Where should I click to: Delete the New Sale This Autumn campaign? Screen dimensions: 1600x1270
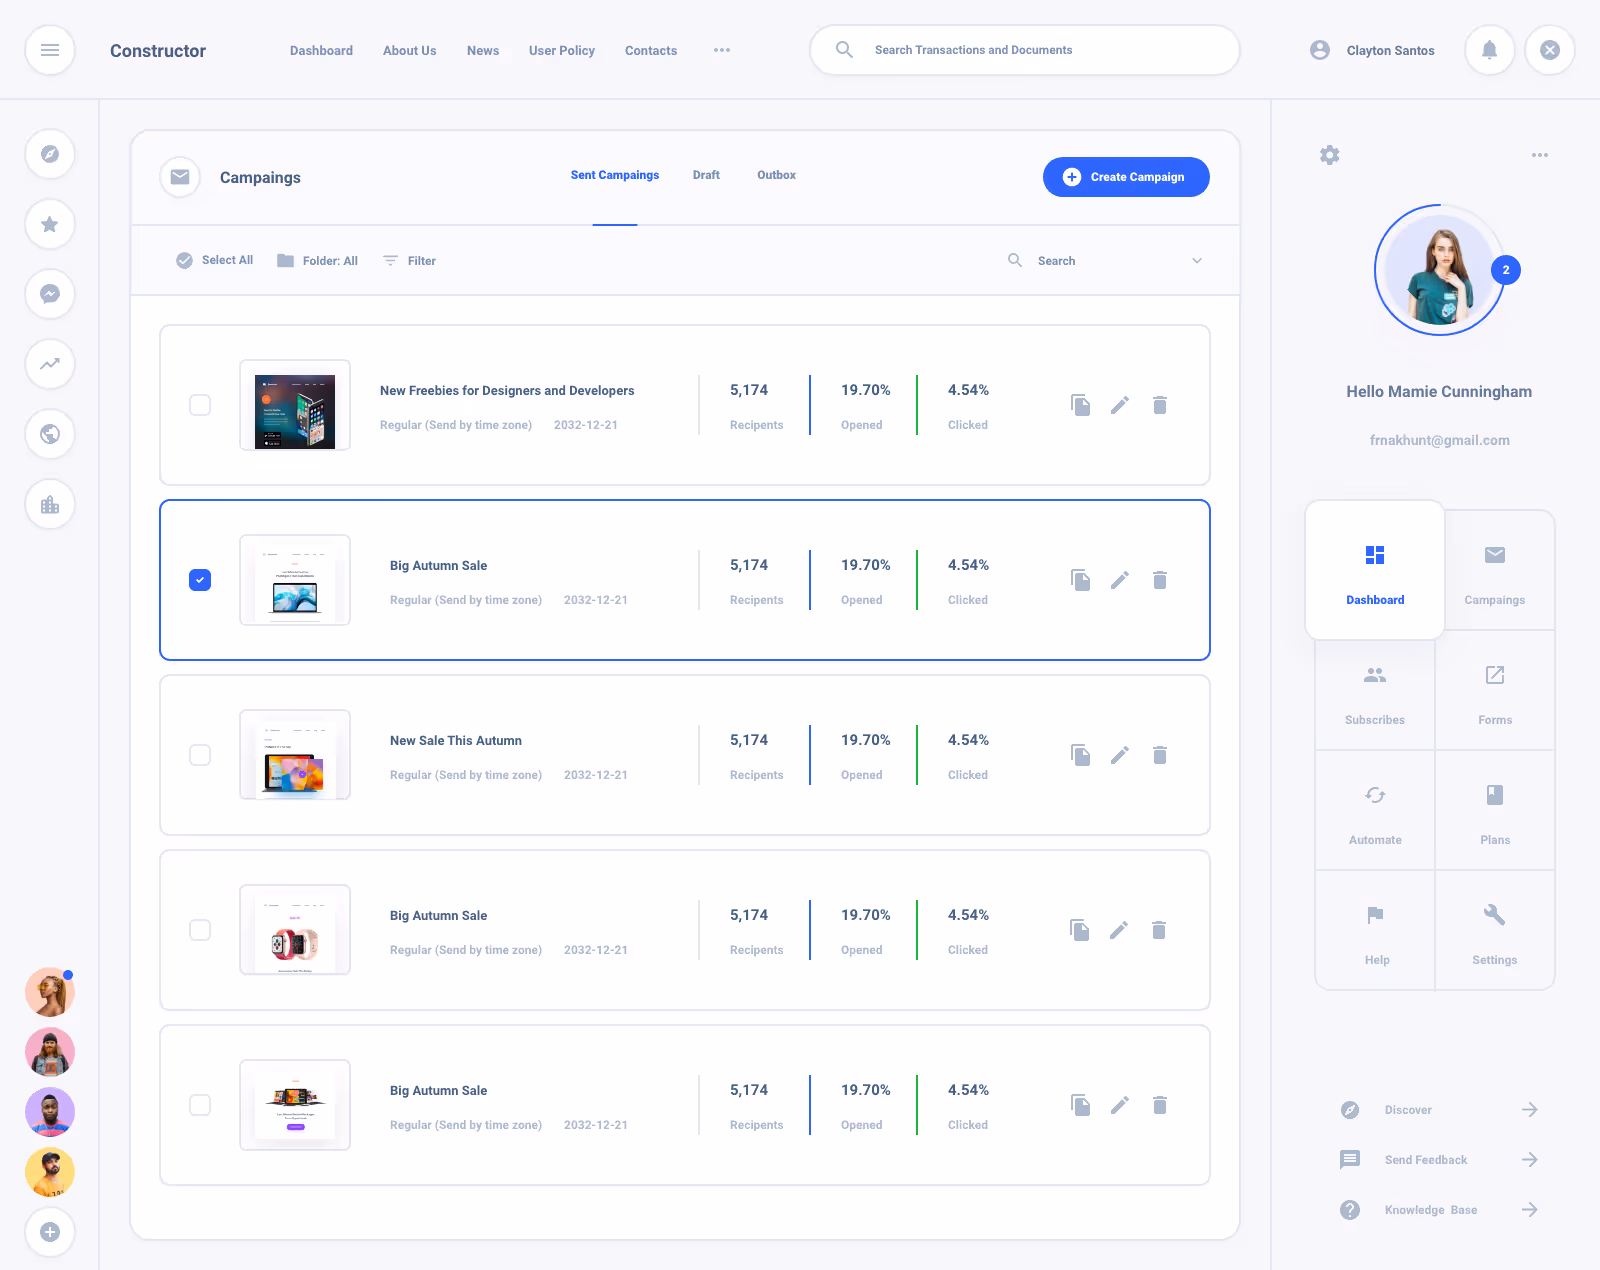[1160, 755]
